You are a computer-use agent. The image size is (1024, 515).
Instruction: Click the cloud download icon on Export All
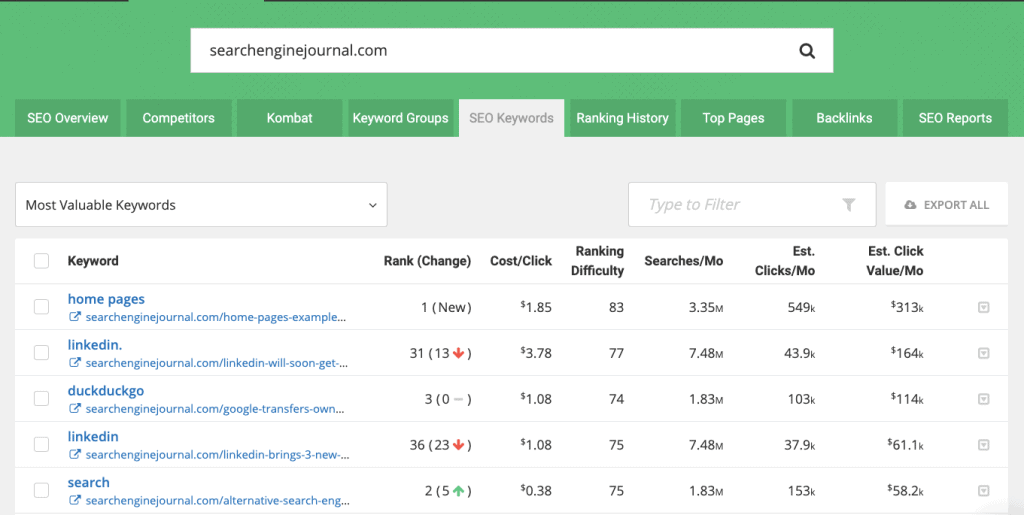(910, 205)
